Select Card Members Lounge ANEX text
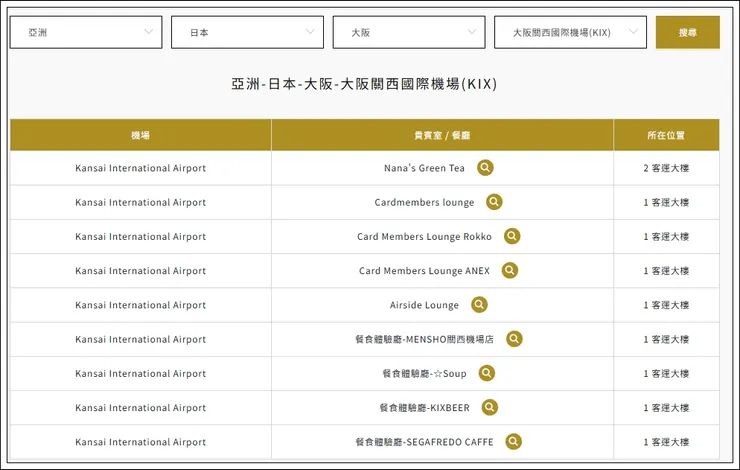Screen dimensions: 740x470 pos(424,271)
